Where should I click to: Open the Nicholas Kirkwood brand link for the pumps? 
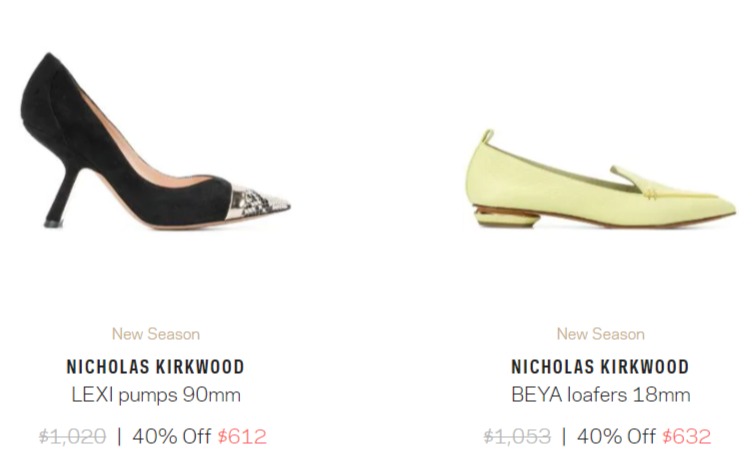(156, 367)
